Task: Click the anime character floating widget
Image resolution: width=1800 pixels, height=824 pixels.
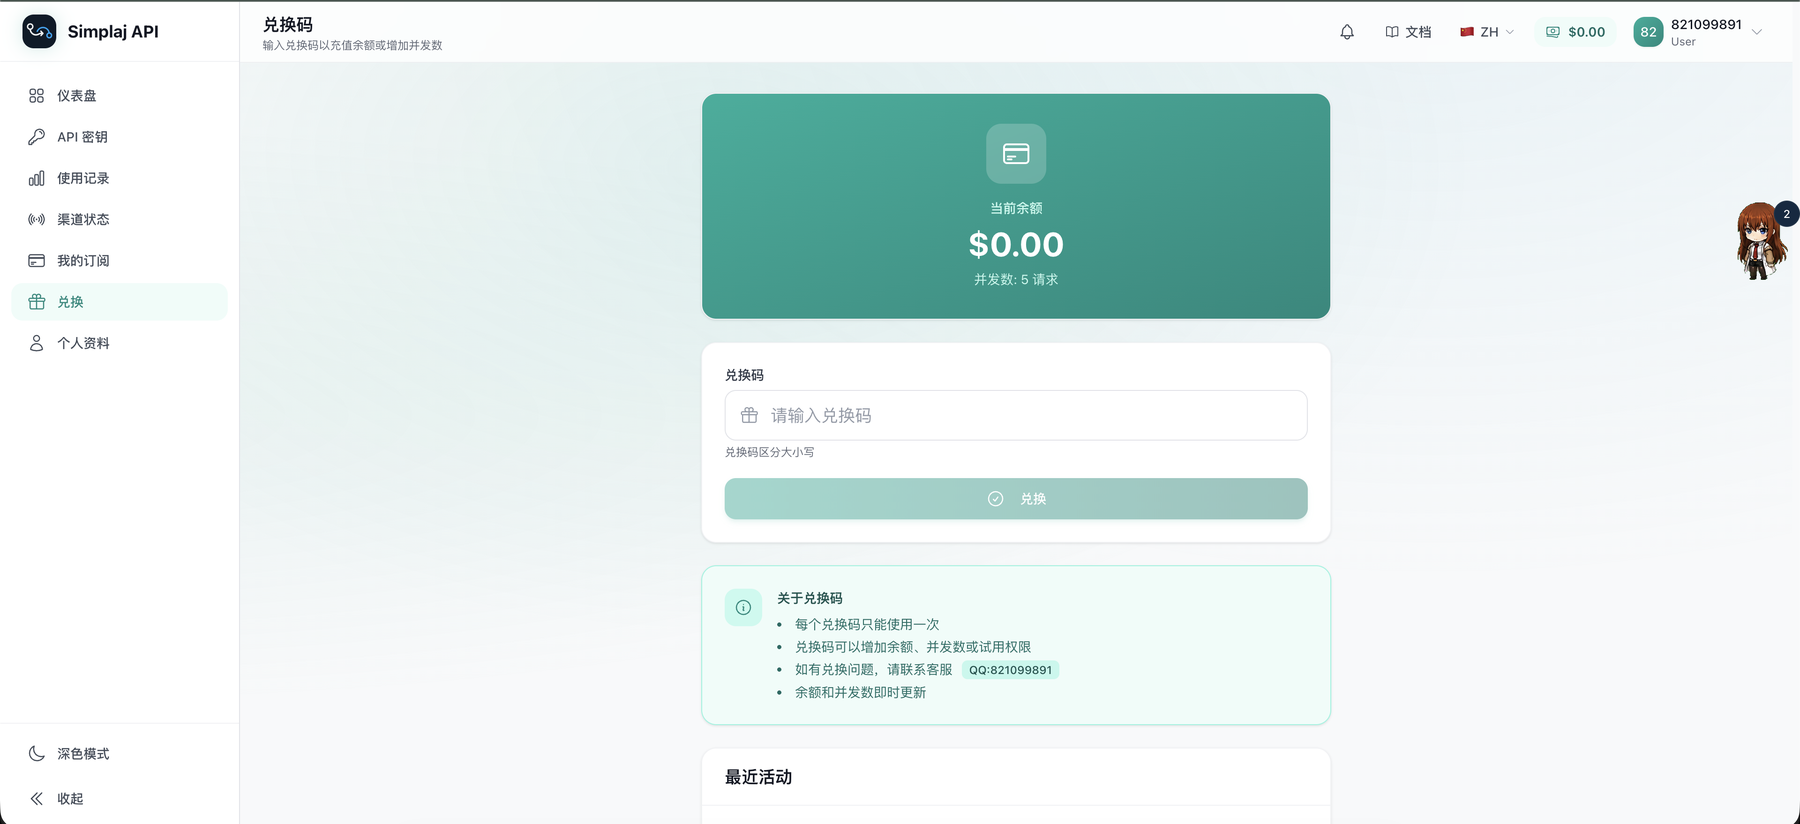Action: click(x=1759, y=242)
